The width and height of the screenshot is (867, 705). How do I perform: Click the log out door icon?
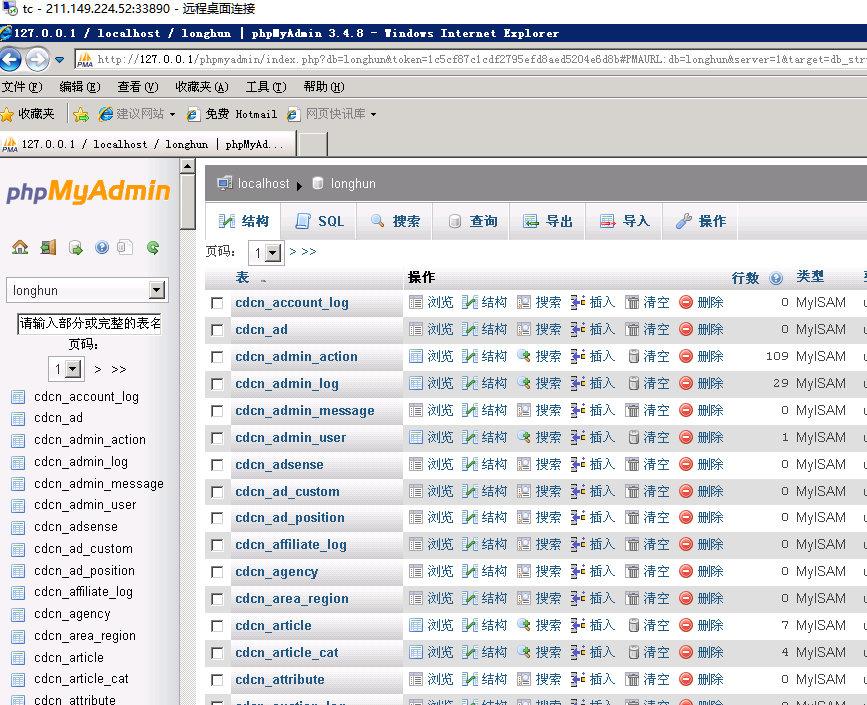pyautogui.click(x=48, y=247)
